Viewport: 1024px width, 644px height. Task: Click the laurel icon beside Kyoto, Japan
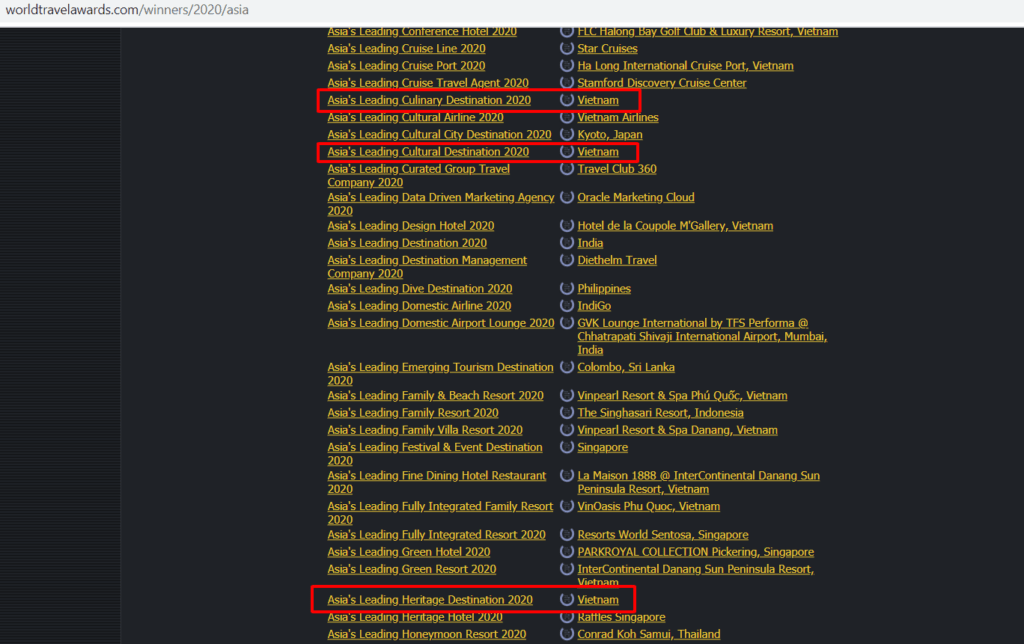pyautogui.click(x=567, y=134)
